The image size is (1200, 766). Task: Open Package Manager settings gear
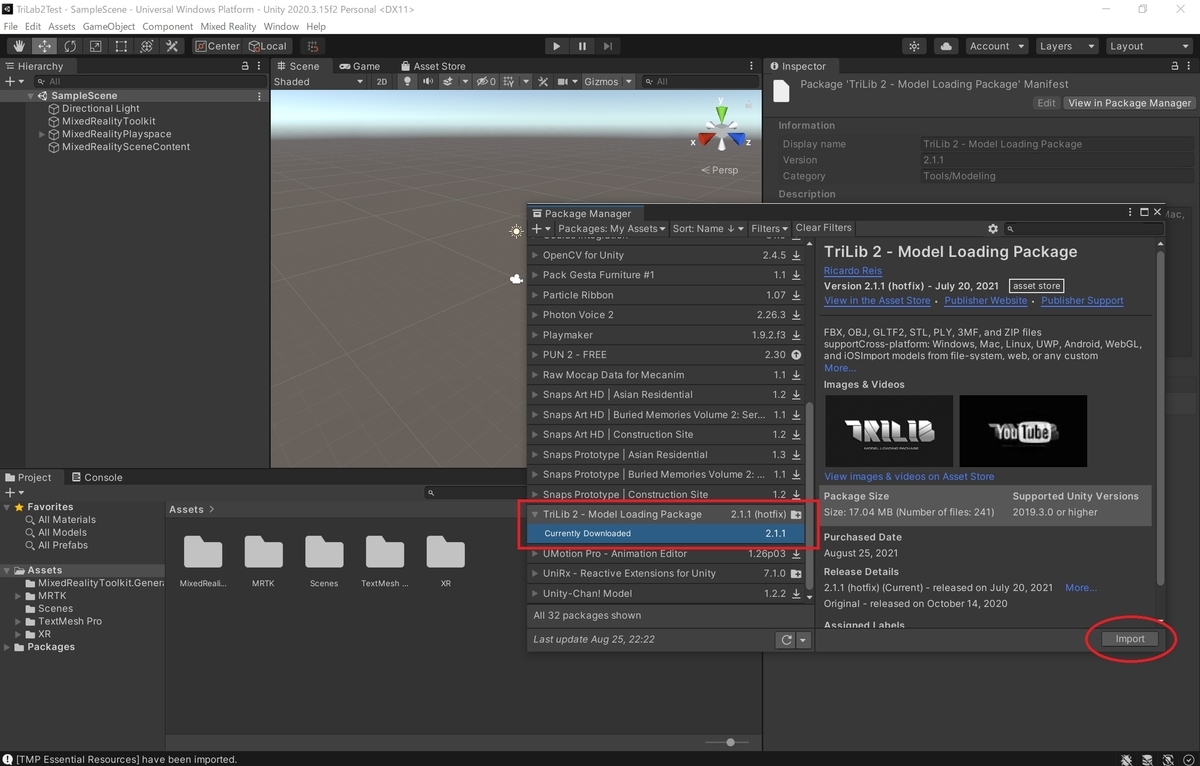click(x=992, y=229)
